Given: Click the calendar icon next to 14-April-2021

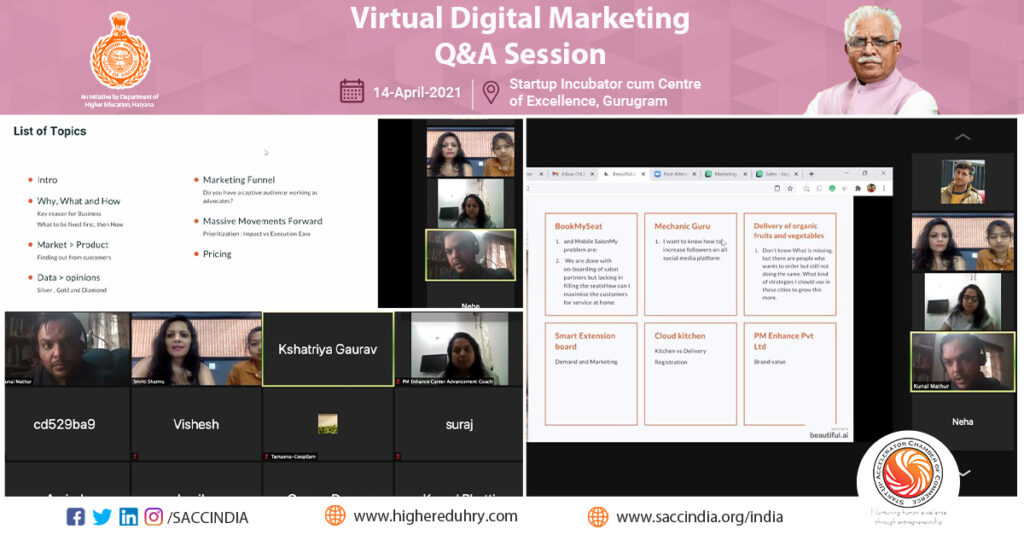Looking at the screenshot, I should pyautogui.click(x=351, y=91).
